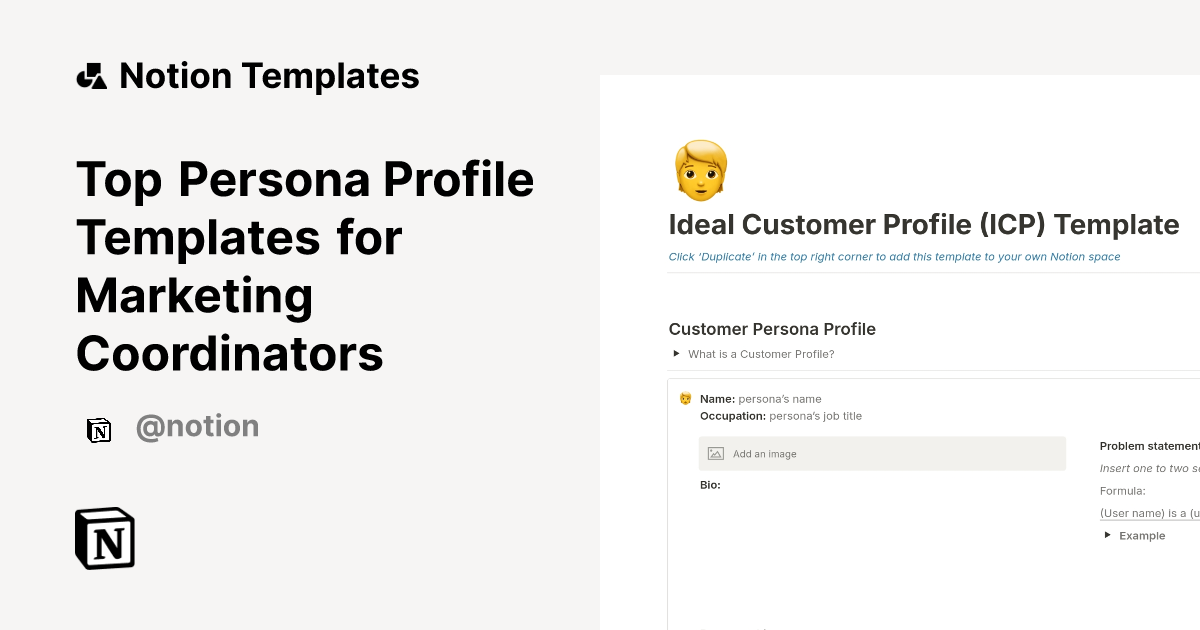Click the 'Add an image' button
The image size is (1200, 630).
pyautogui.click(x=882, y=453)
